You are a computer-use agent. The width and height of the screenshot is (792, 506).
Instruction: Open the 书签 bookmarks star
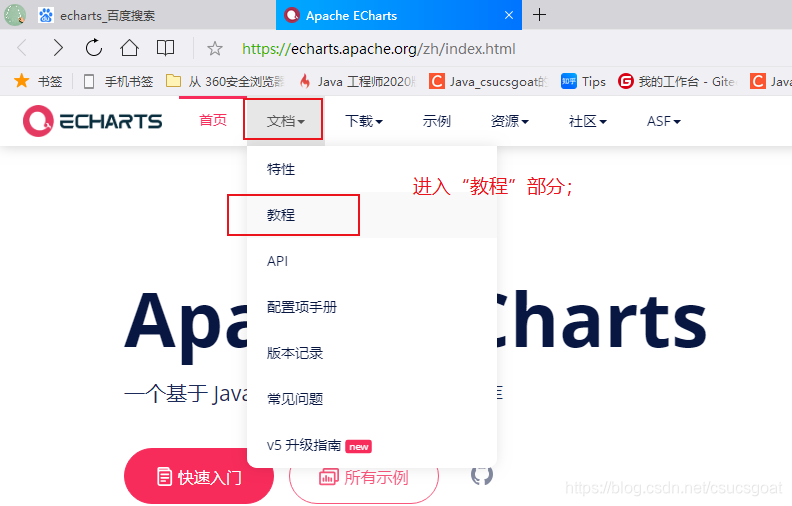pos(38,81)
